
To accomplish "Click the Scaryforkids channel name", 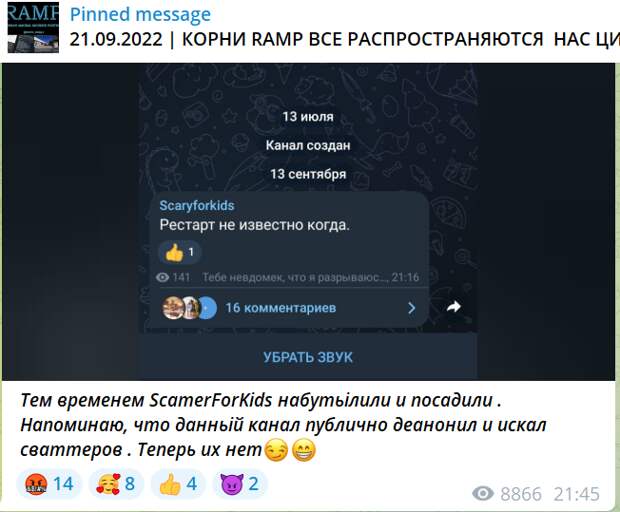I will [197, 206].
